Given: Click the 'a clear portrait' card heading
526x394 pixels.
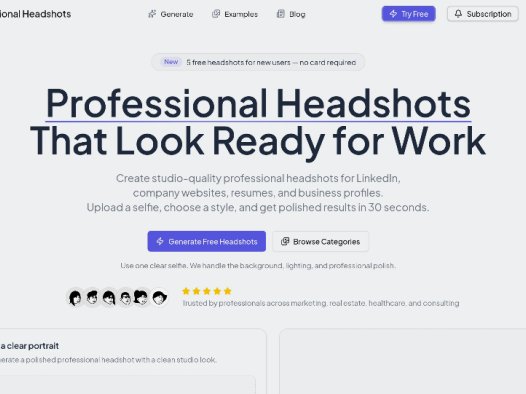Looking at the screenshot, I should coord(30,346).
